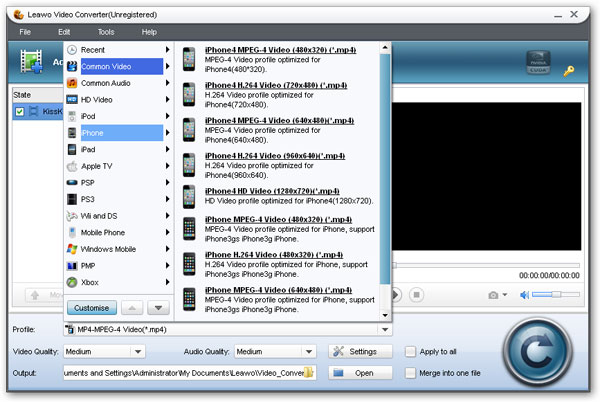The width and height of the screenshot is (600, 402).
Task: Expand the Recent submenu arrow
Action: click(x=168, y=50)
